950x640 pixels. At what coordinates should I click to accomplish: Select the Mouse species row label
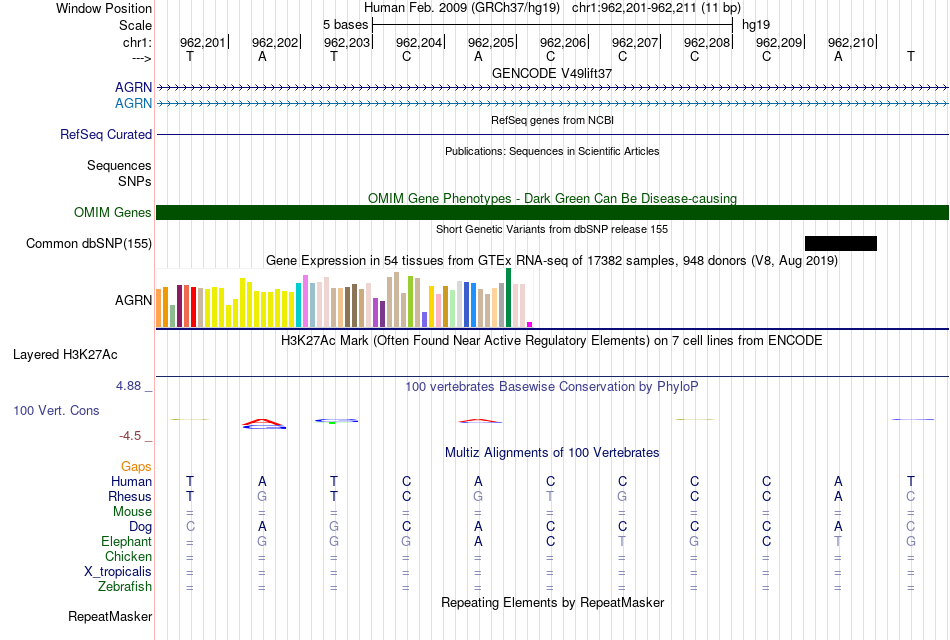point(132,512)
